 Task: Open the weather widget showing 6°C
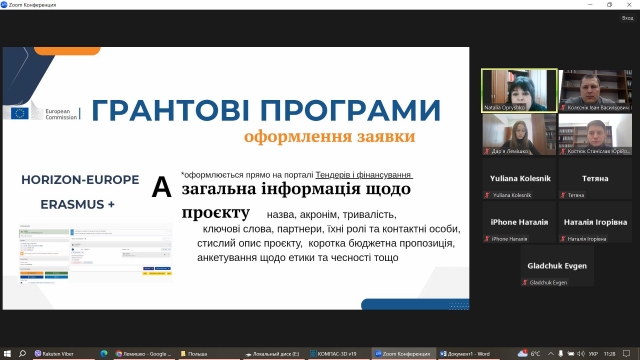click(529, 353)
